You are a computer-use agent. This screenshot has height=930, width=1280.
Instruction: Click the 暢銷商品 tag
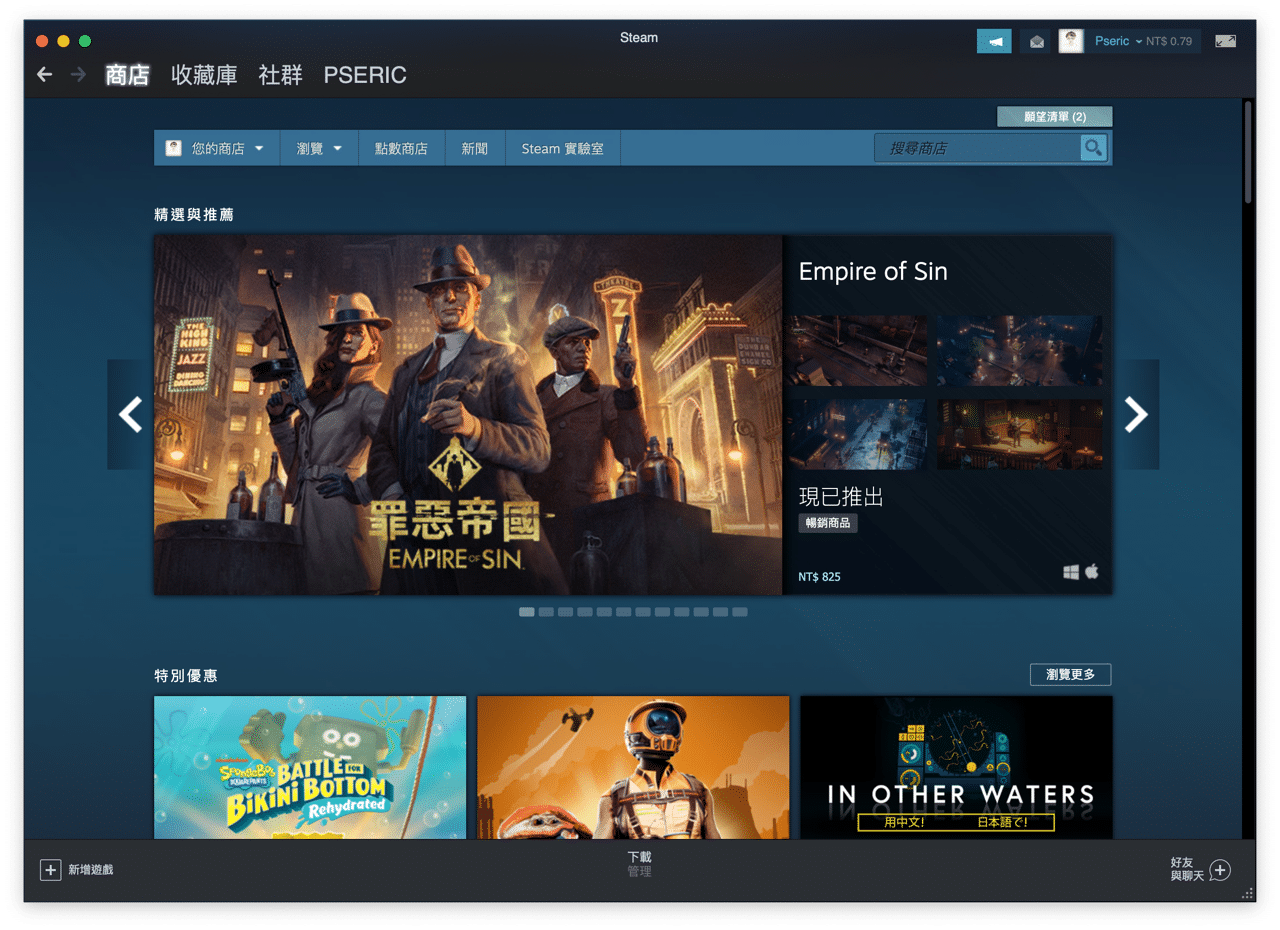828,523
